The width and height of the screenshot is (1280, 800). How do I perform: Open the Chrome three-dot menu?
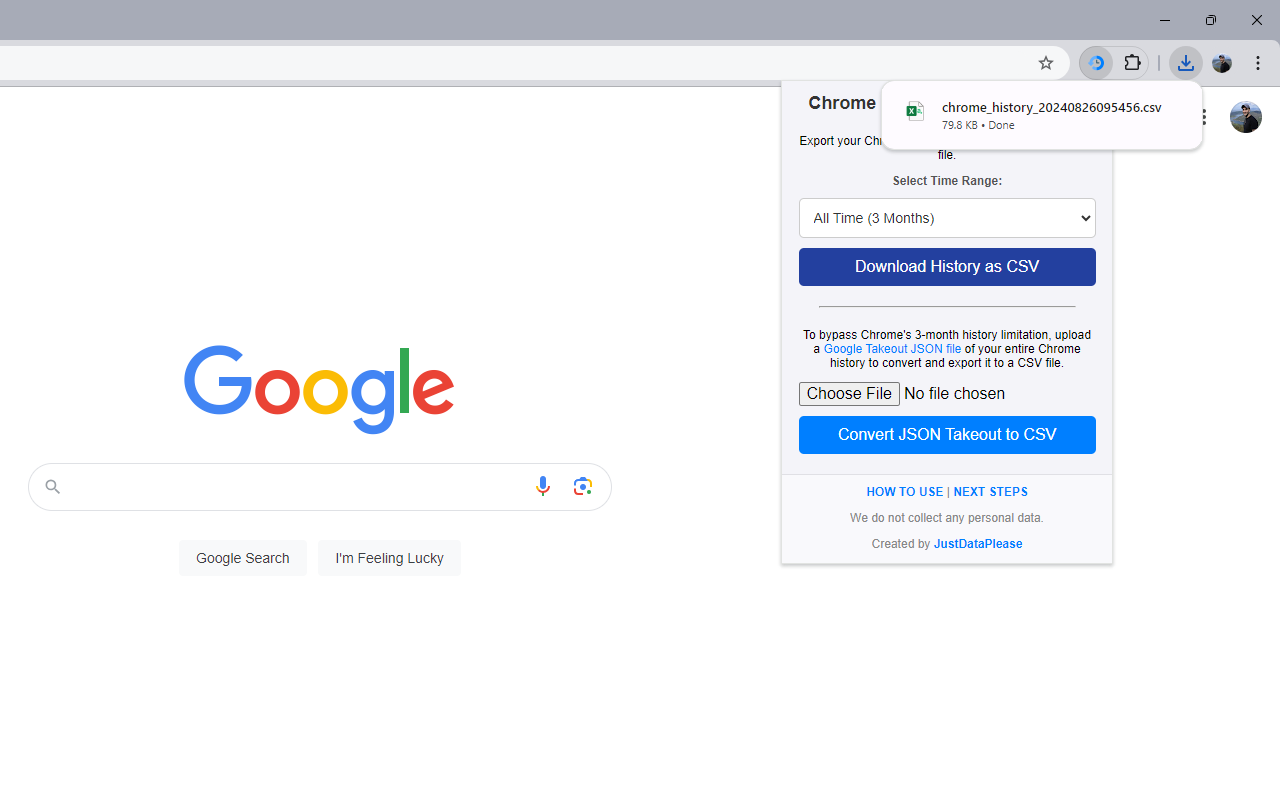[1258, 63]
